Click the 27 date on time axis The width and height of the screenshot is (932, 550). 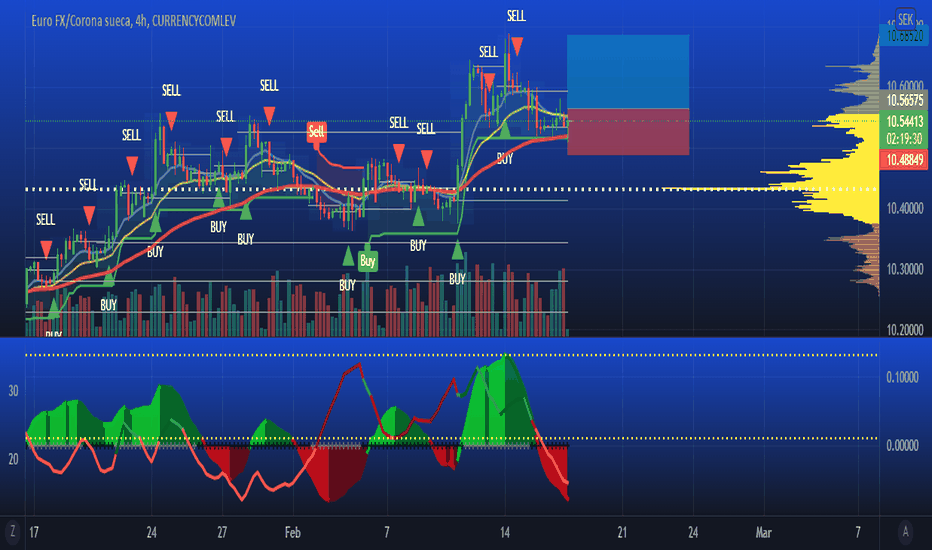(x=222, y=532)
